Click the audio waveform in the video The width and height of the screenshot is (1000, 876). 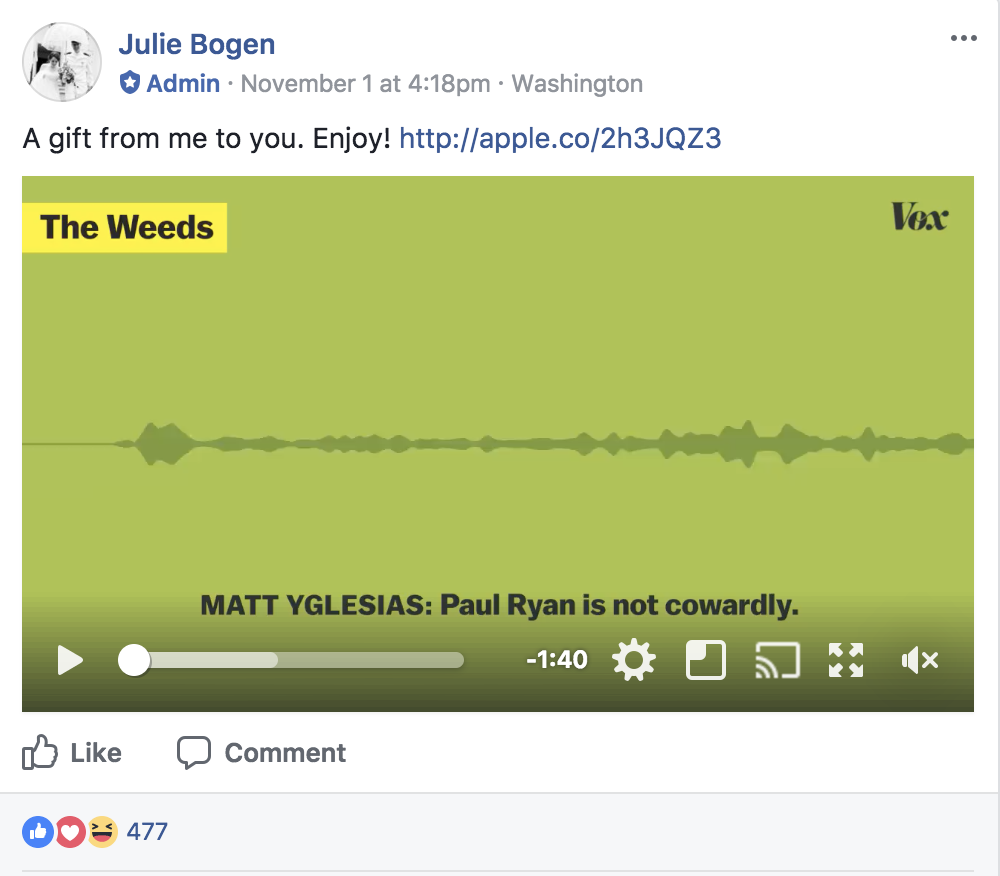[498, 443]
